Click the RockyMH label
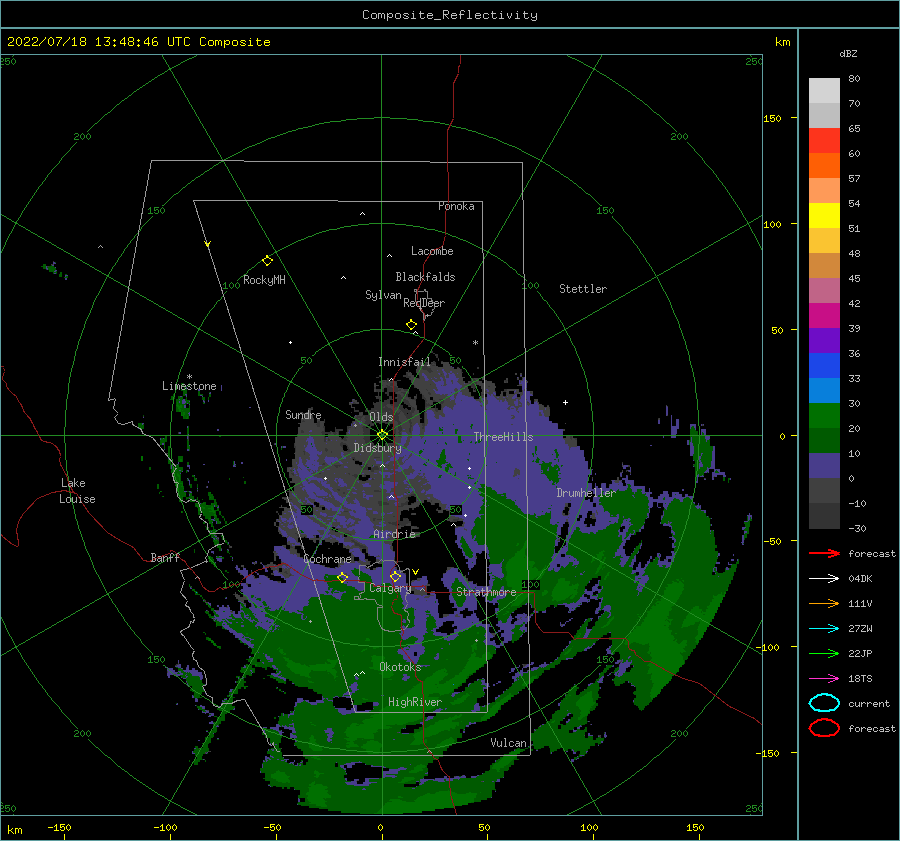 coord(264,280)
